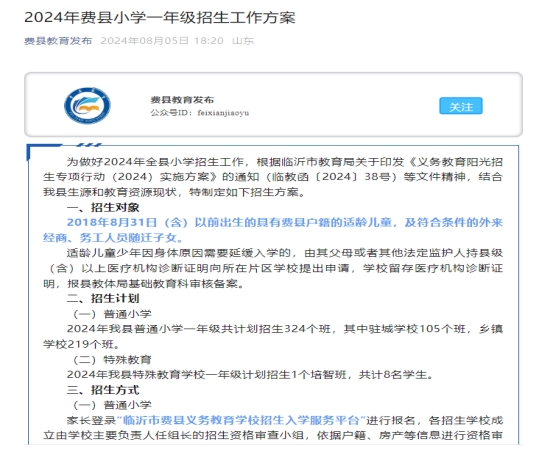Click the heading 二、招生计划
Image resolution: width=554 pixels, height=449 pixels.
pos(103,299)
